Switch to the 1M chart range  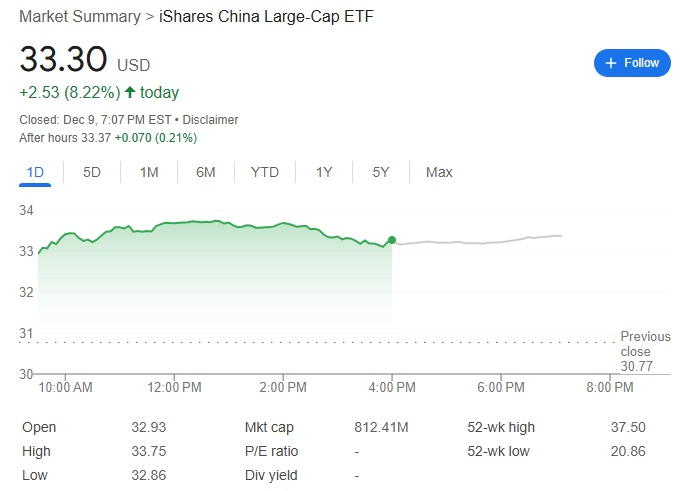(x=149, y=172)
